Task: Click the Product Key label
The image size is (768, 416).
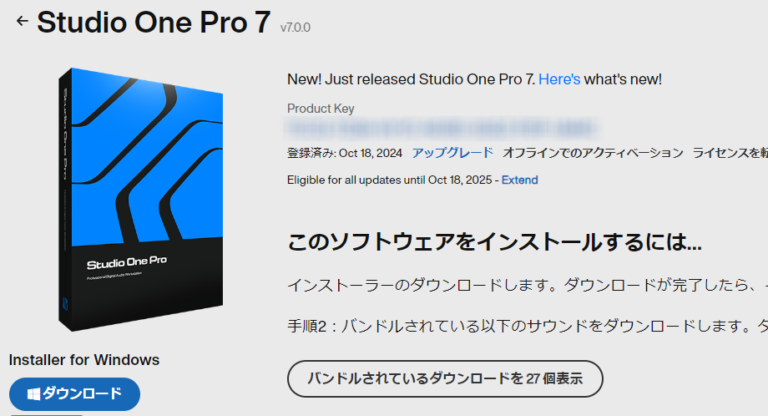Action: [320, 108]
